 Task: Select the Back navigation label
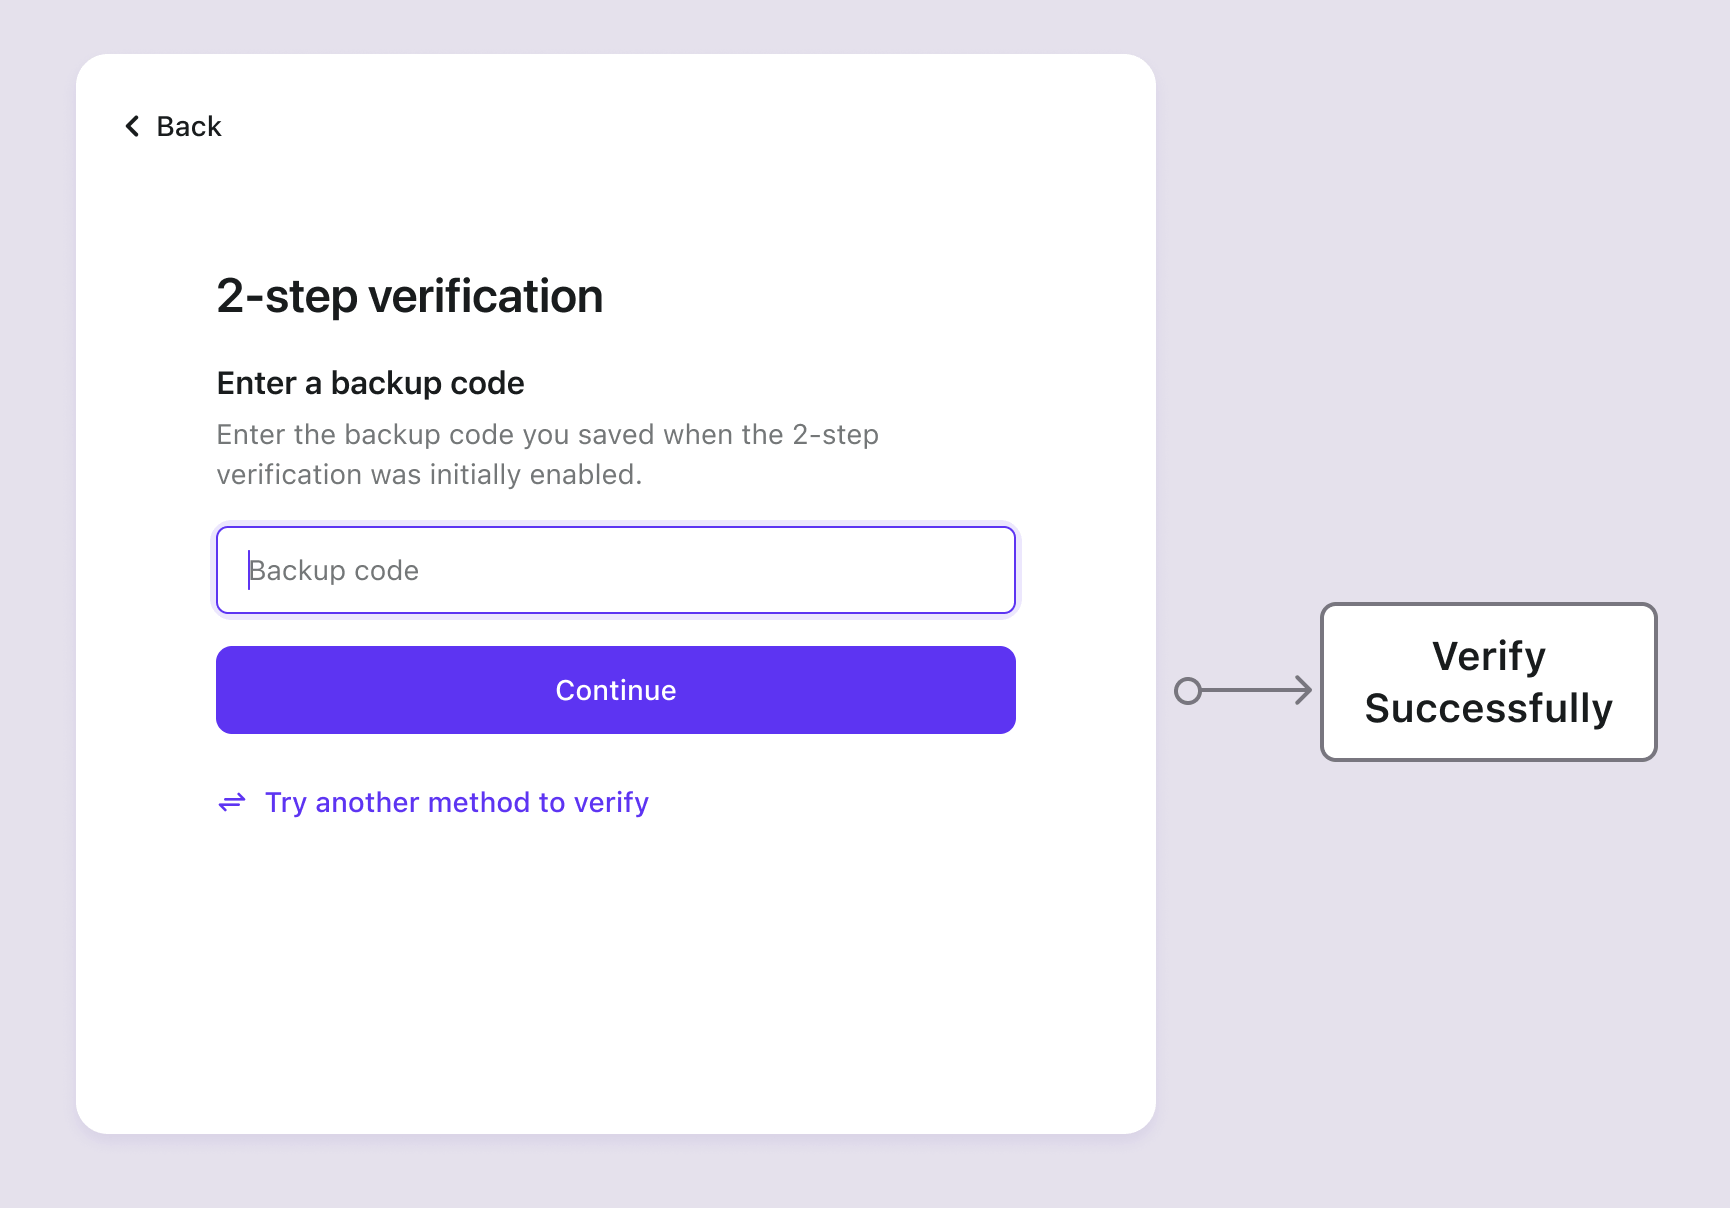188,125
